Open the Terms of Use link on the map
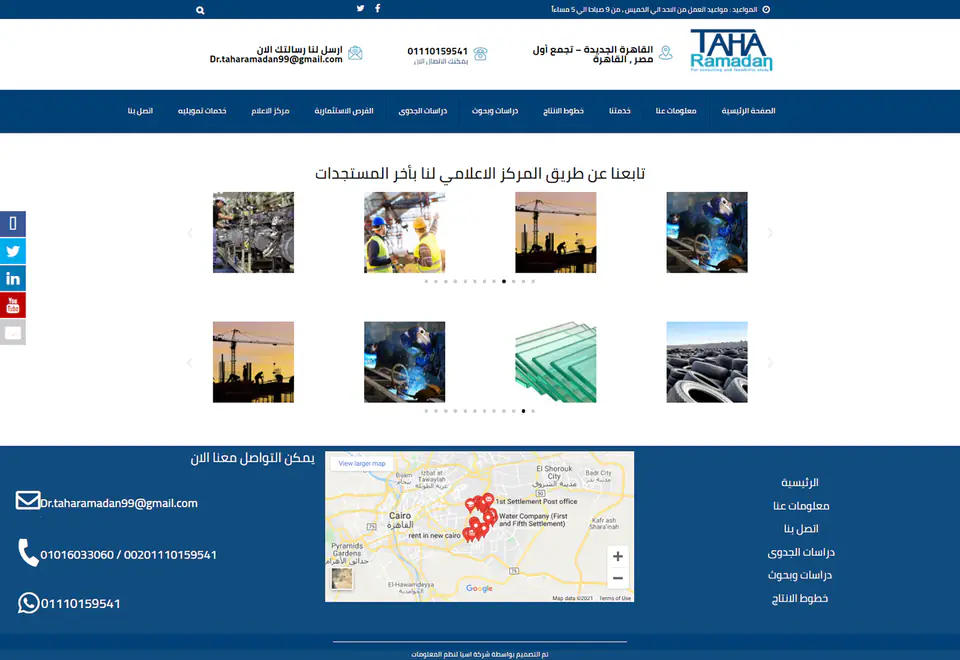 click(615, 598)
